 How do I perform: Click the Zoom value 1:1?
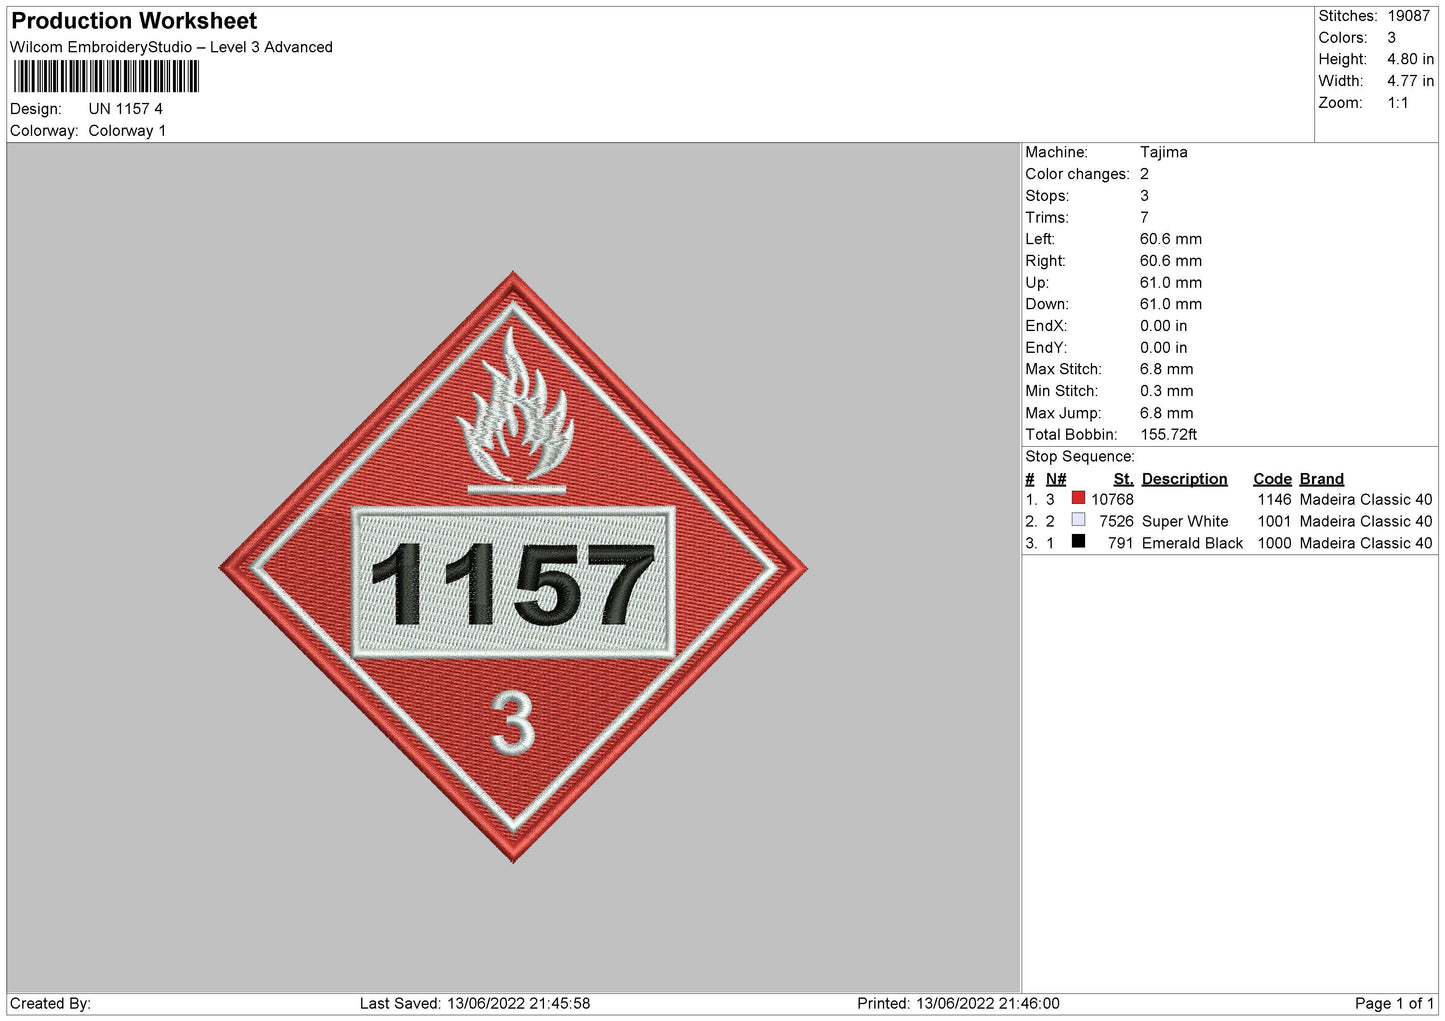click(1398, 103)
